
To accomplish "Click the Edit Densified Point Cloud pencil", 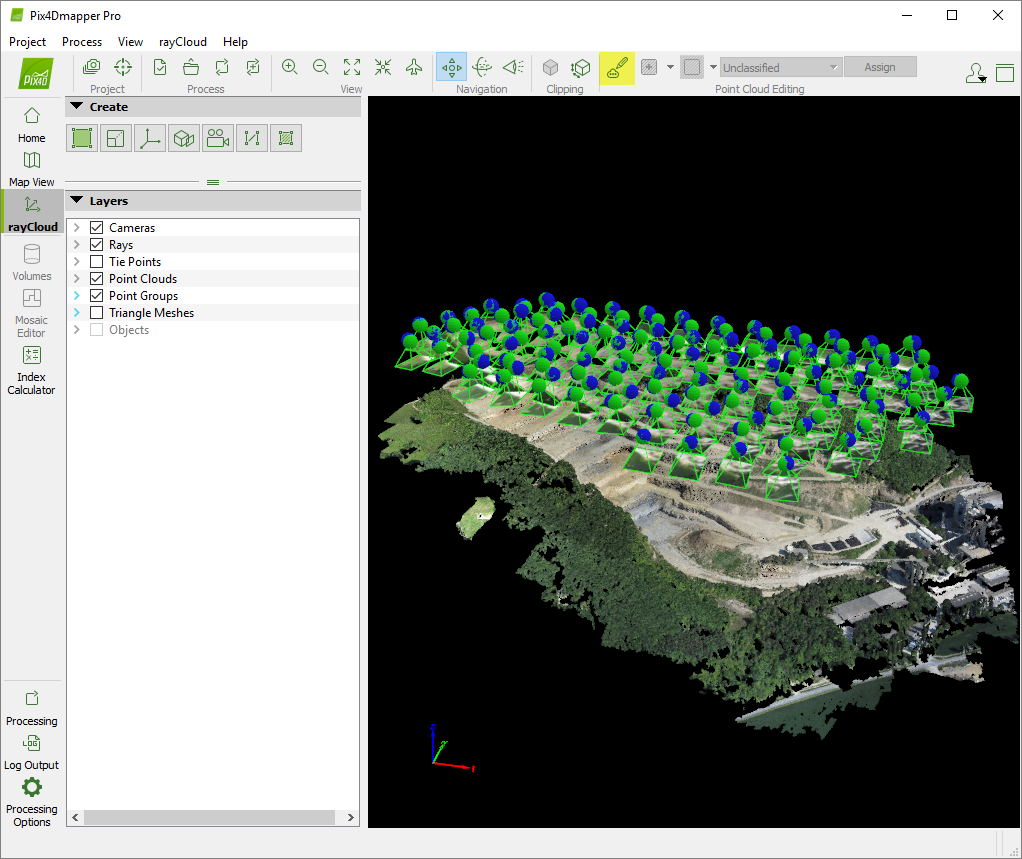I will [617, 66].
